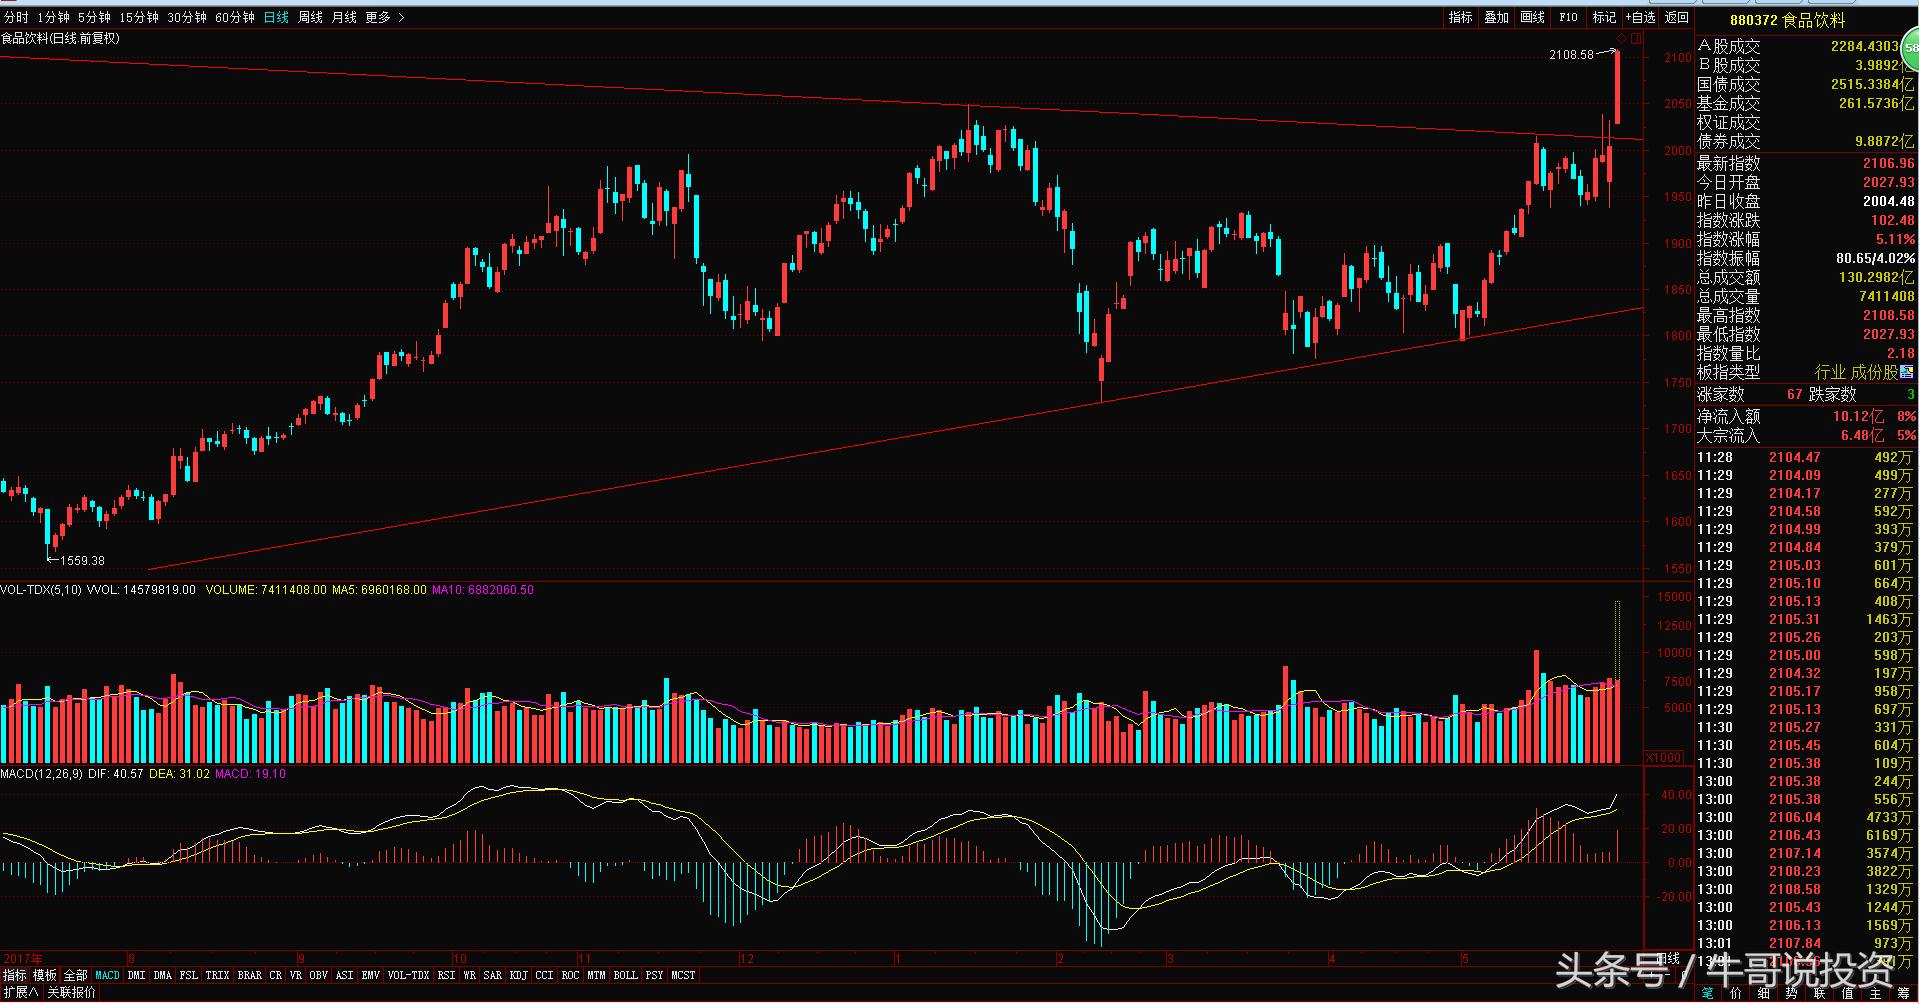
Task: Click the square panel icon above chart
Action: point(1636,39)
